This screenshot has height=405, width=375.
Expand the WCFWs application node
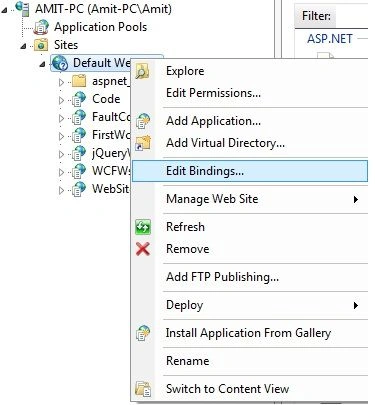coord(61,172)
